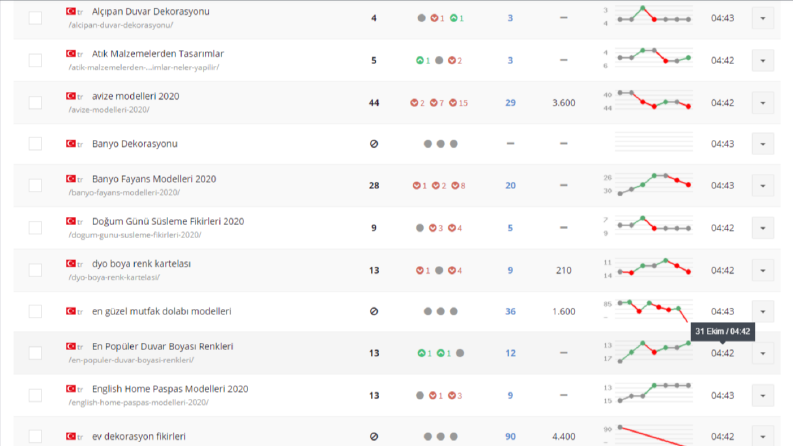The image size is (793, 446).
Task: Click flag icon of ev dekorasyon fikirleri
Action: (x=71, y=436)
